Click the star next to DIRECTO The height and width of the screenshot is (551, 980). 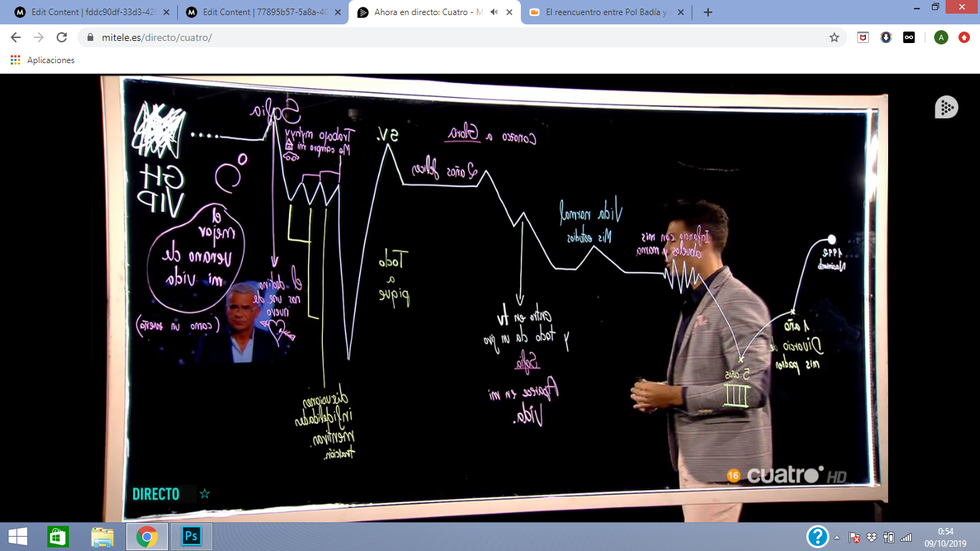coord(204,494)
